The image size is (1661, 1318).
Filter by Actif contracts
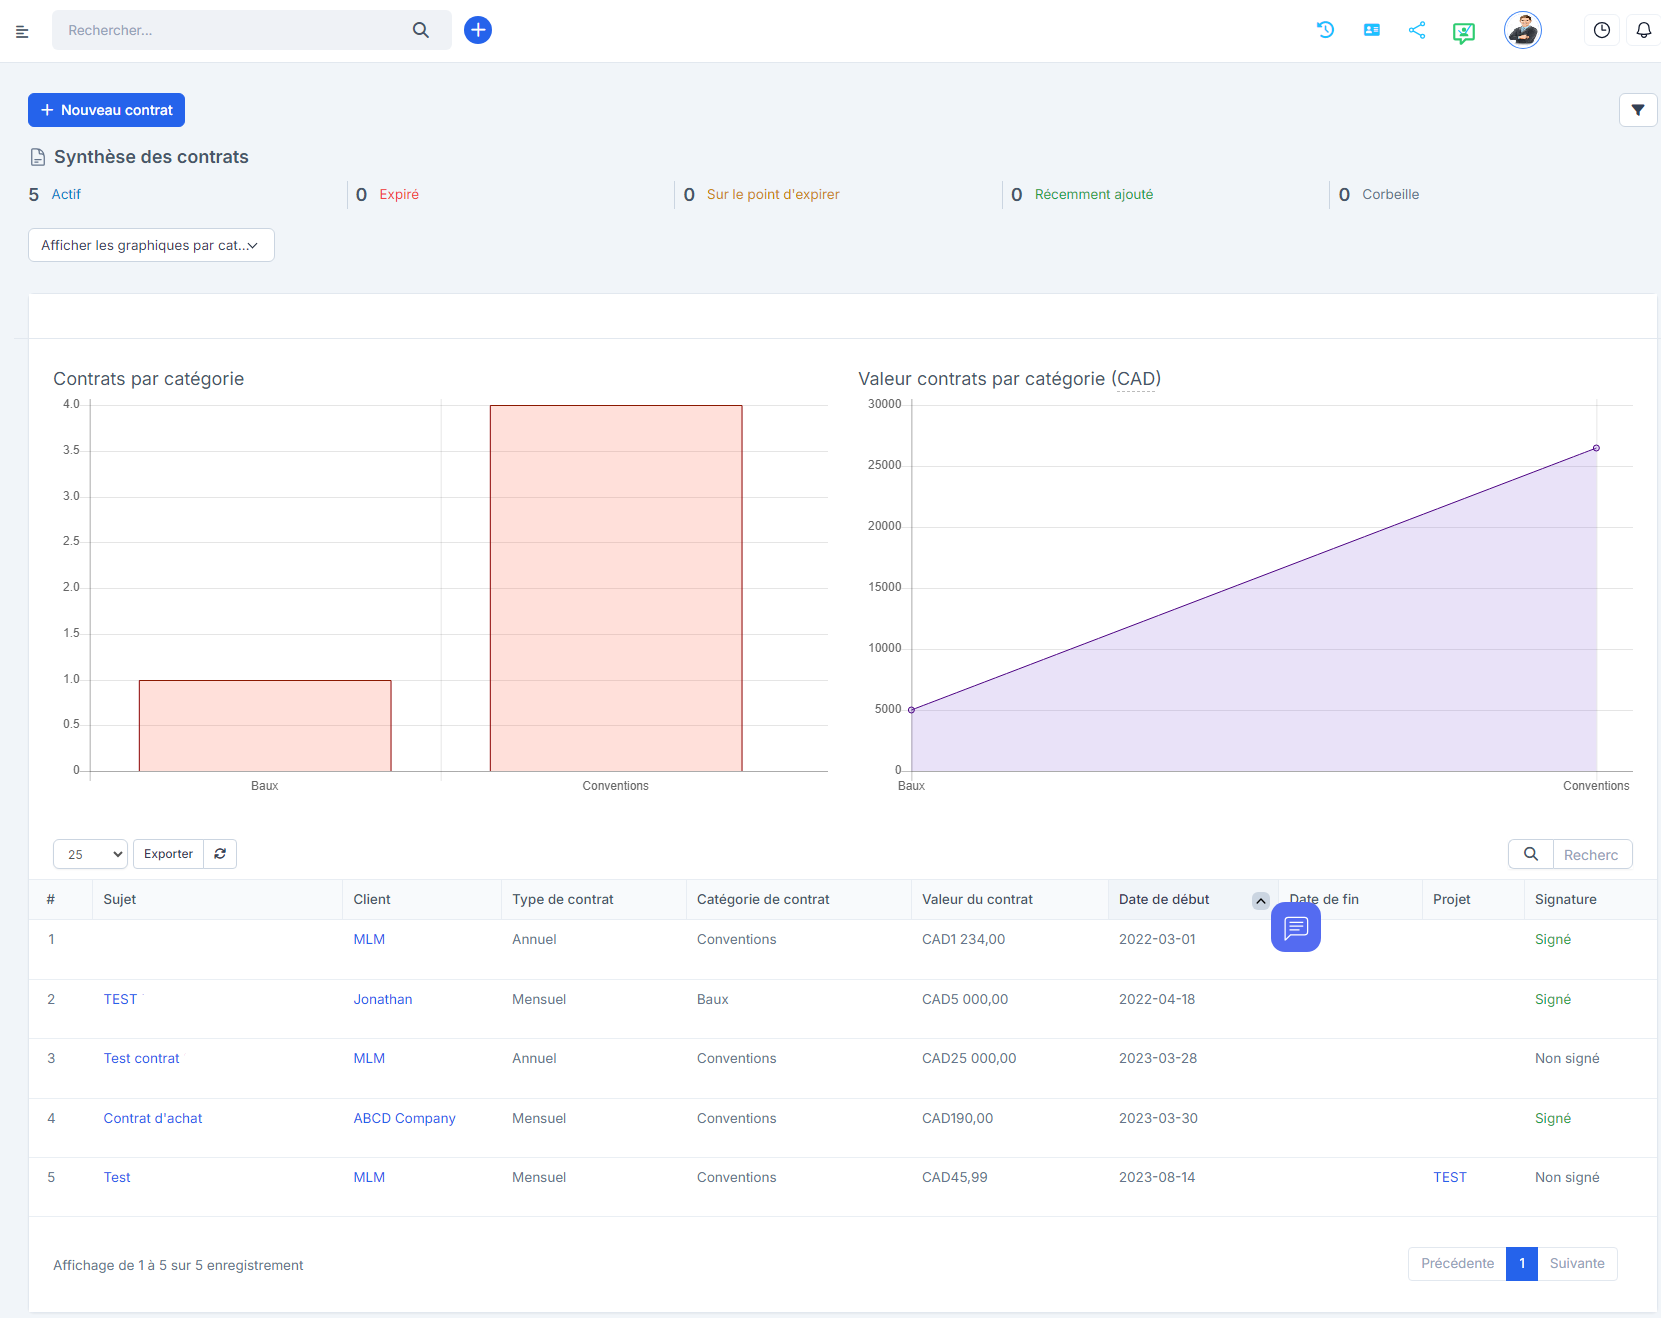(66, 194)
